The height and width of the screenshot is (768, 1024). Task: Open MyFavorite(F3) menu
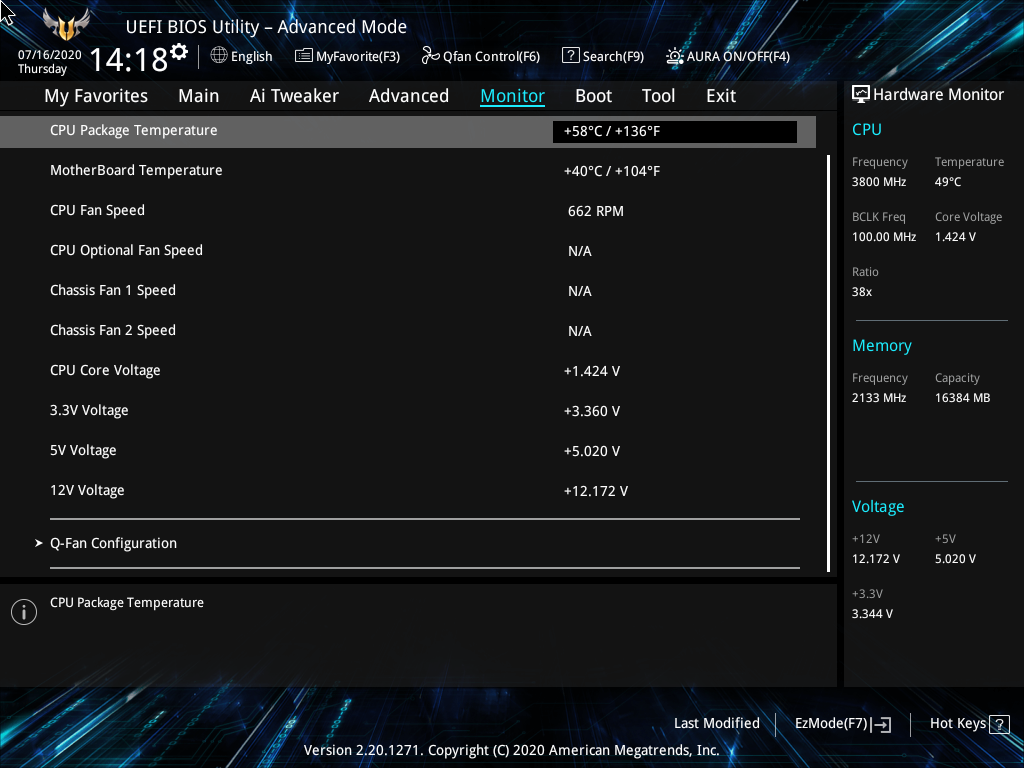358,57
